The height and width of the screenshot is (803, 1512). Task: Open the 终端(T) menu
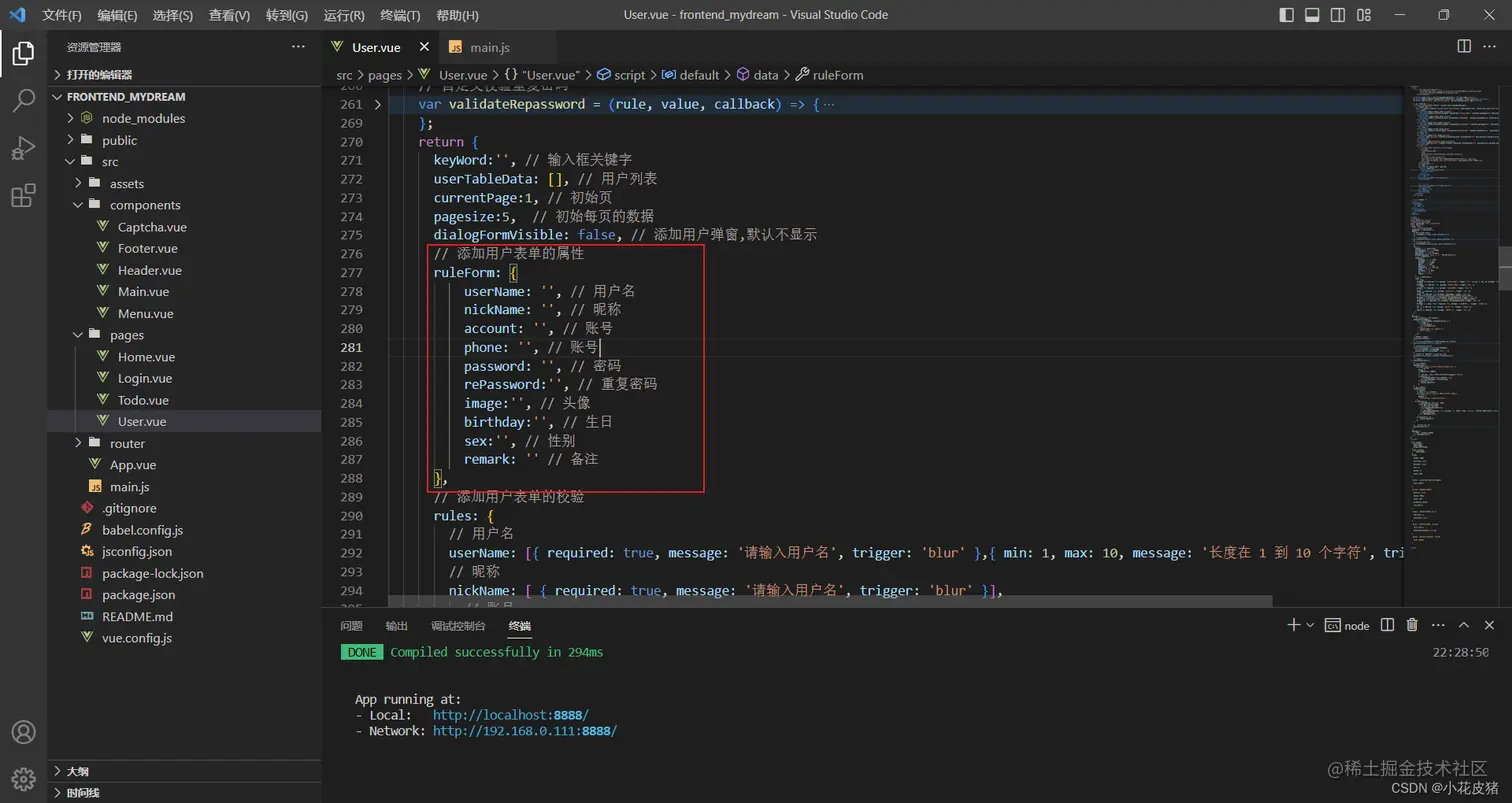pyautogui.click(x=401, y=15)
